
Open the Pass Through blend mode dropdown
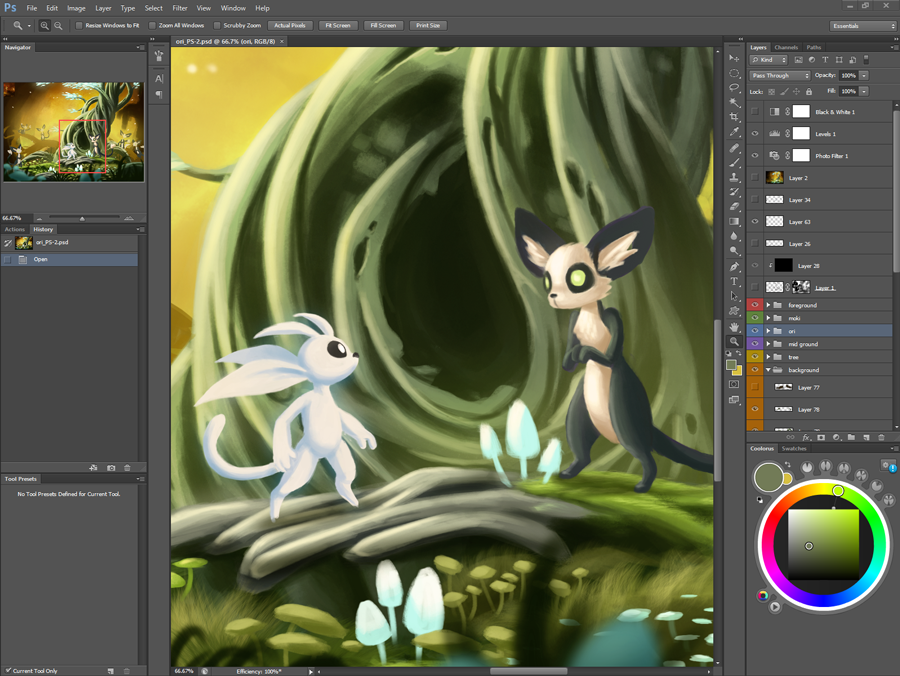tap(779, 76)
